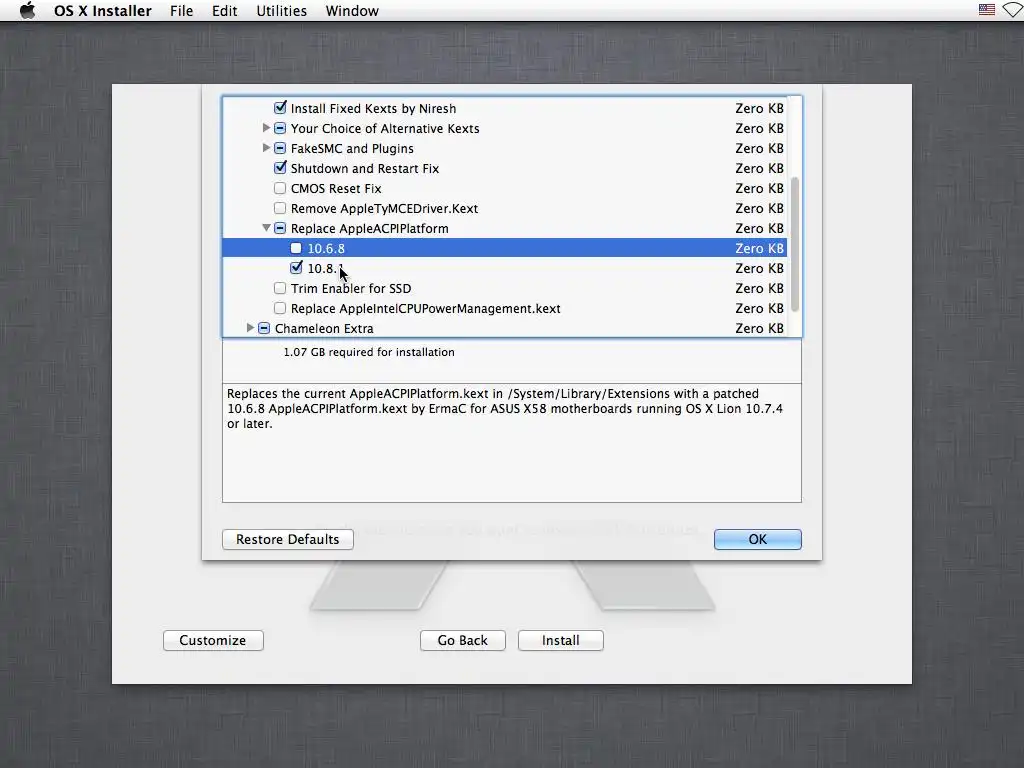Viewport: 1024px width, 768px height.
Task: Click the US flag input source icon
Action: click(x=986, y=10)
